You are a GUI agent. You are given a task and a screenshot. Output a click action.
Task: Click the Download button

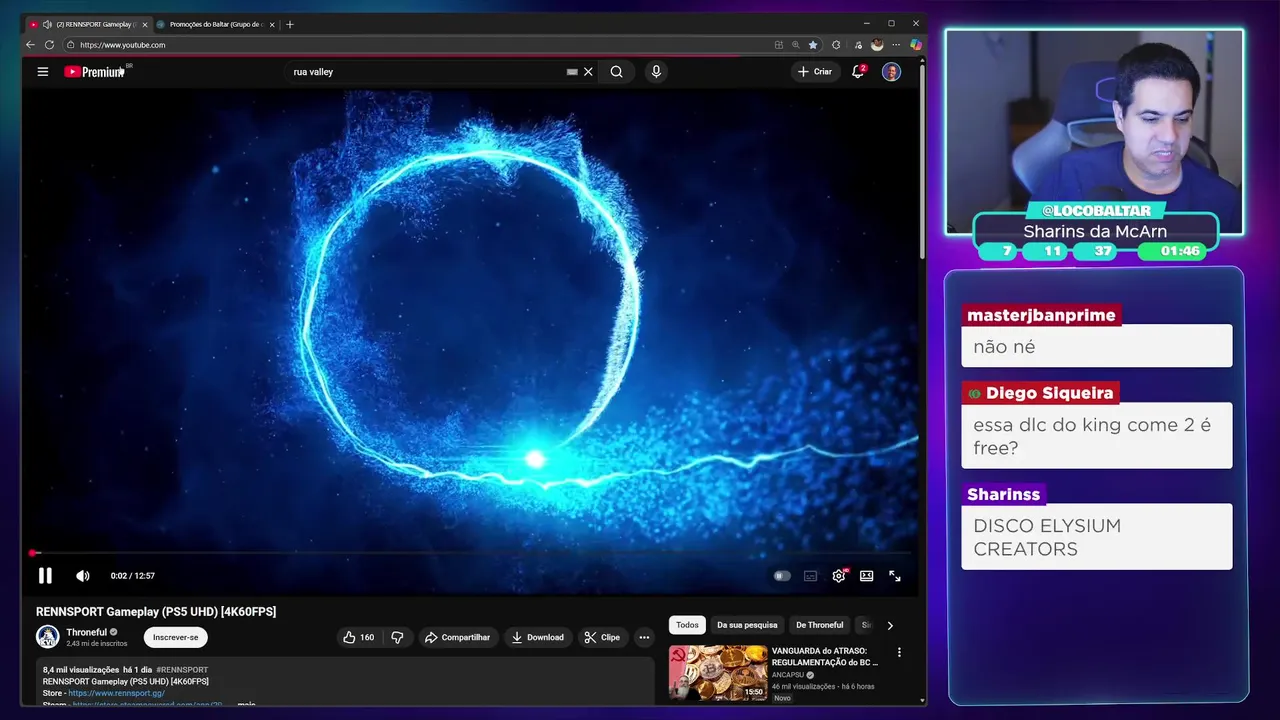537,637
